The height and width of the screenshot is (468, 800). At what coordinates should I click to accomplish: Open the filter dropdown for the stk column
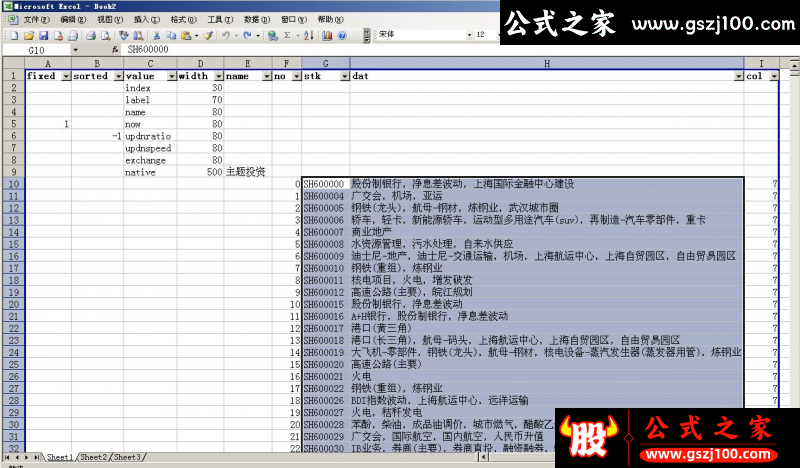[x=345, y=76]
